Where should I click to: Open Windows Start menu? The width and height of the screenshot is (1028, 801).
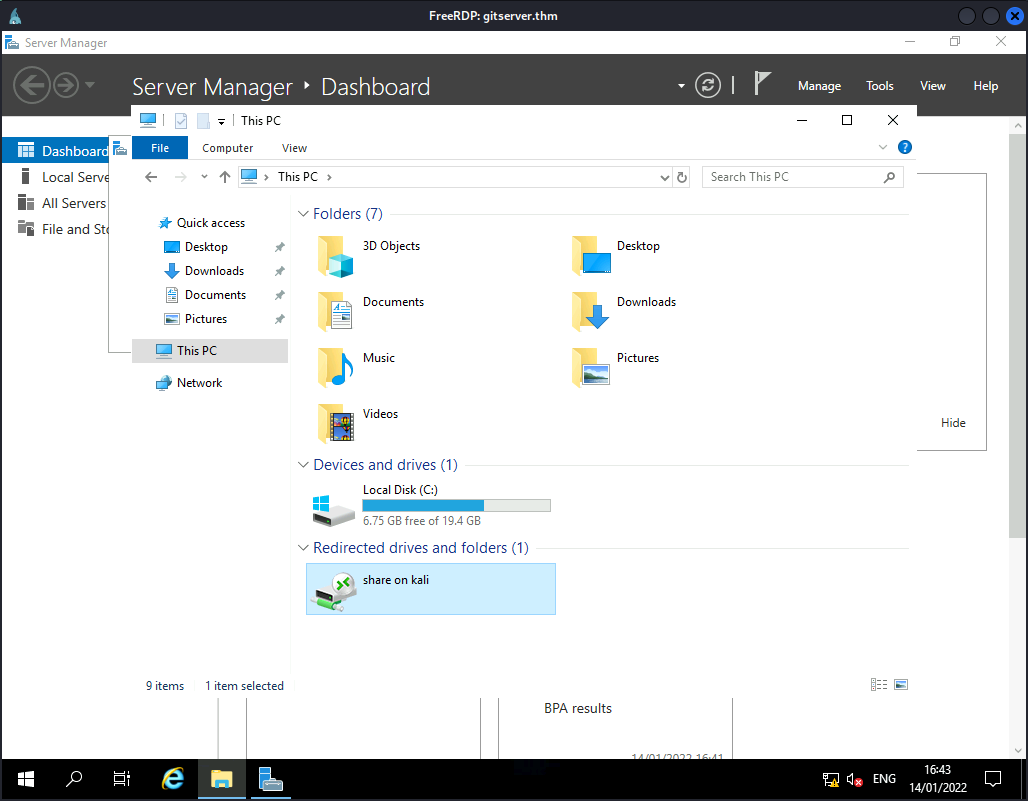pos(26,779)
